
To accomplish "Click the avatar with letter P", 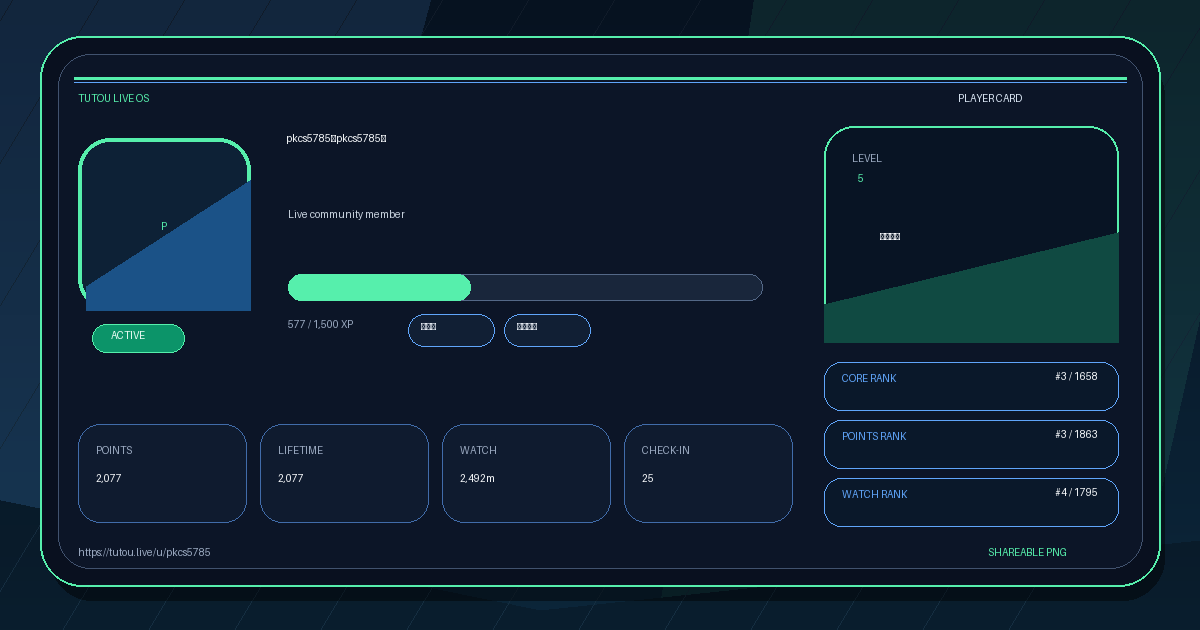I will coord(165,225).
